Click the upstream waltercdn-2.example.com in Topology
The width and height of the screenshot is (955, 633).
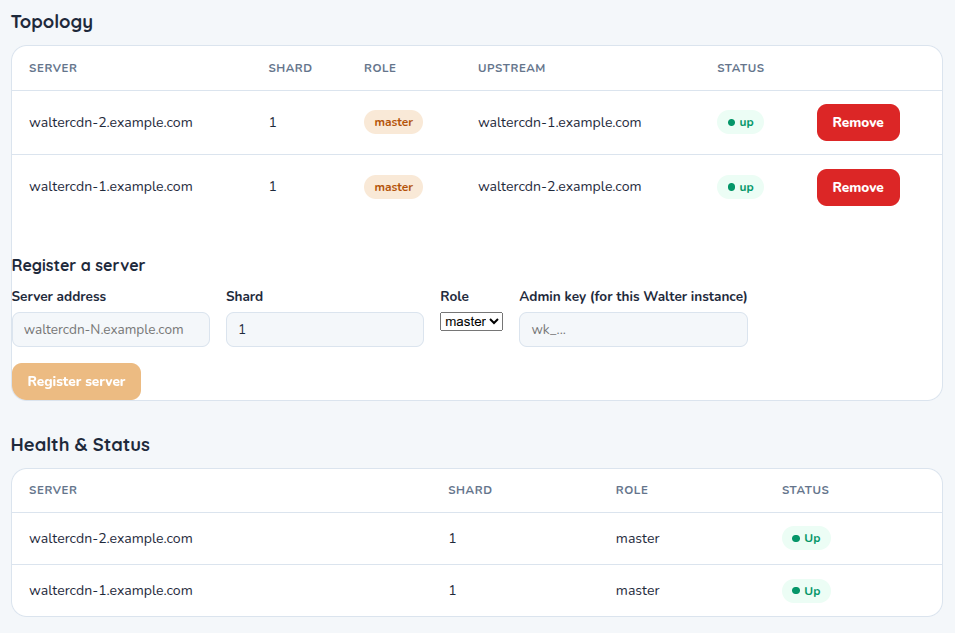(x=560, y=186)
